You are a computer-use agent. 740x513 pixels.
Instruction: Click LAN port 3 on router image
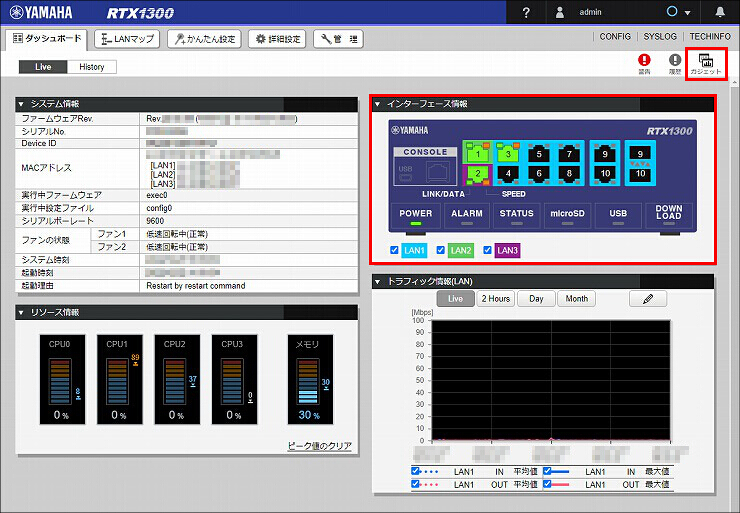[x=508, y=152]
